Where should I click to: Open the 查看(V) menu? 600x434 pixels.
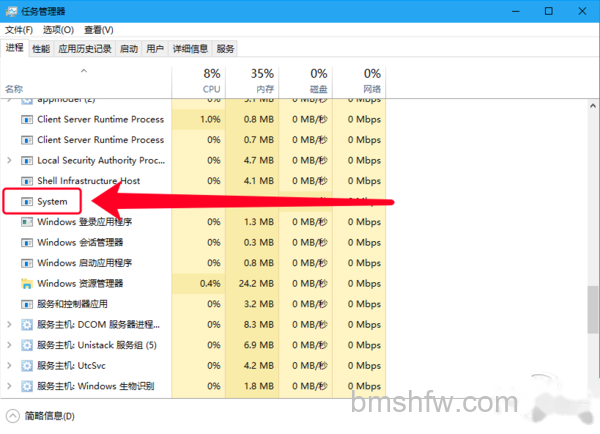click(x=99, y=30)
